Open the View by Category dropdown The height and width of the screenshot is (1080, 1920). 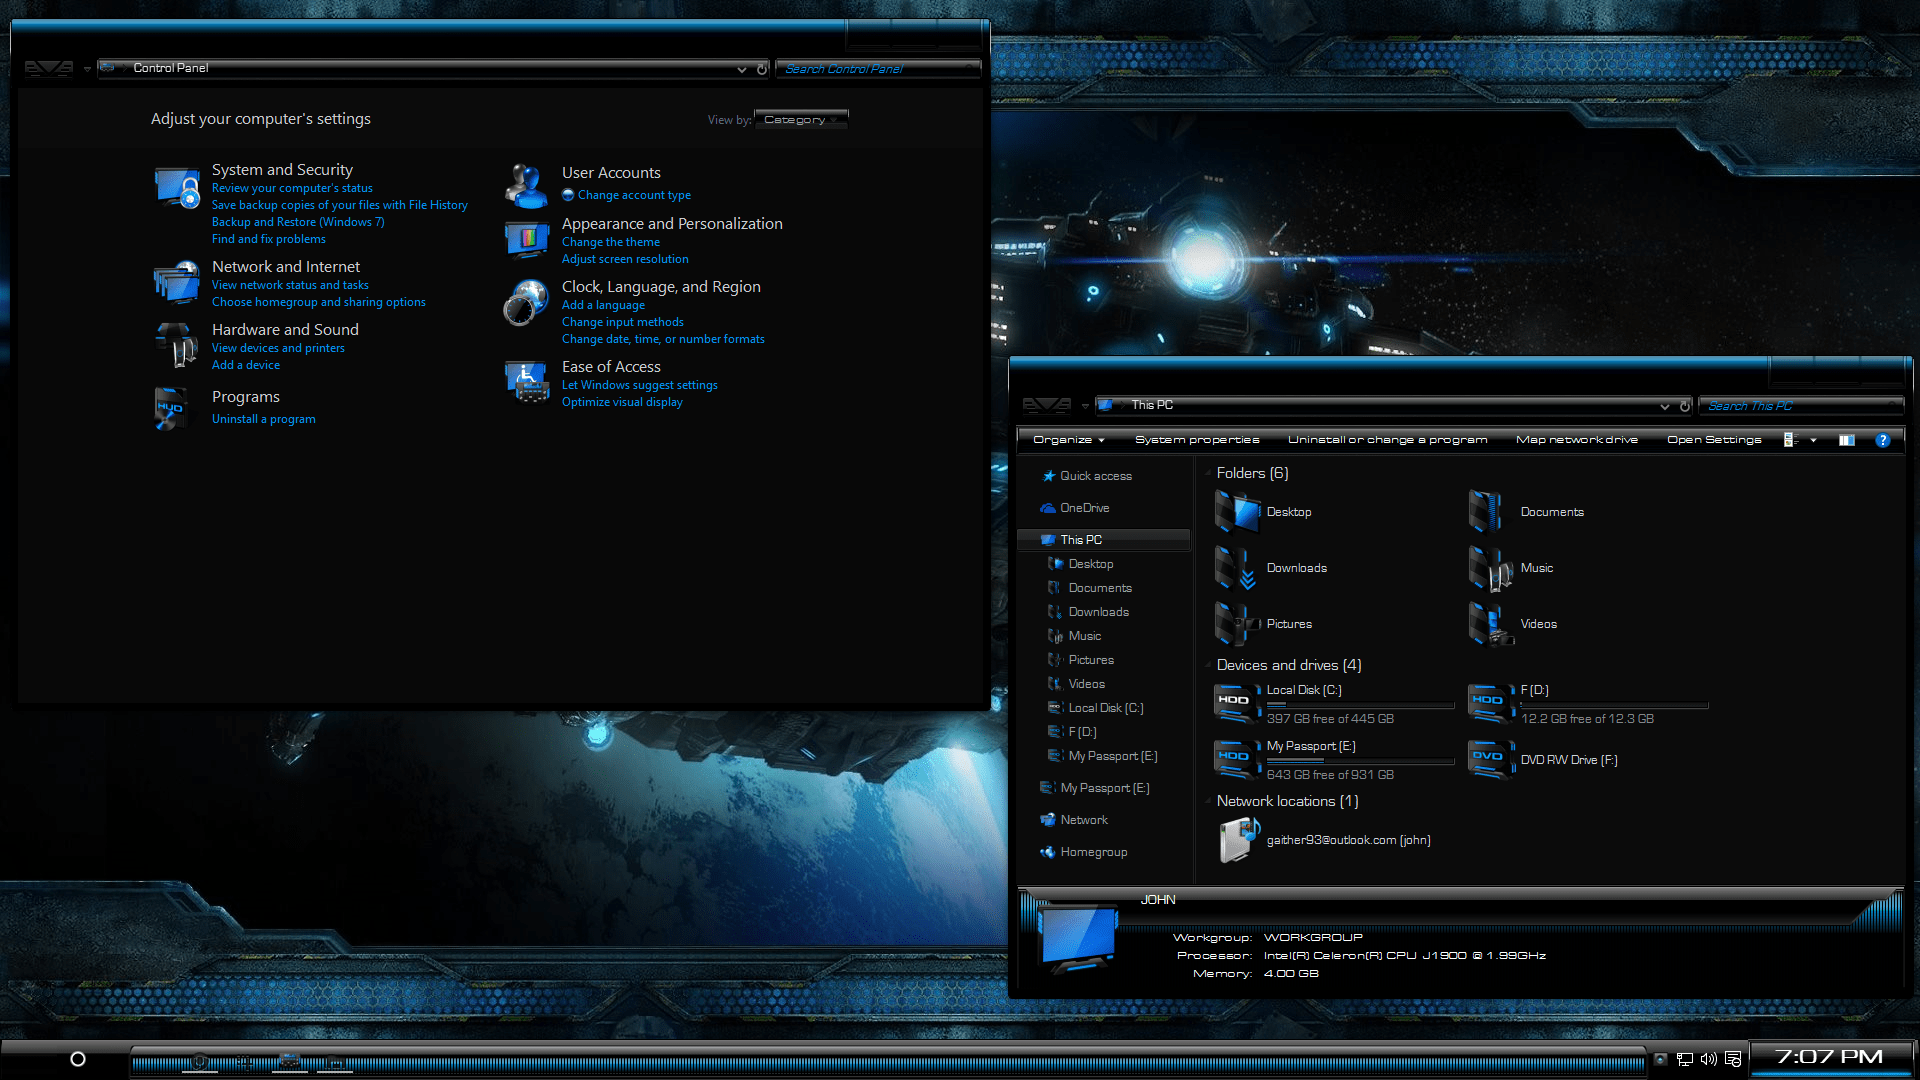point(800,120)
